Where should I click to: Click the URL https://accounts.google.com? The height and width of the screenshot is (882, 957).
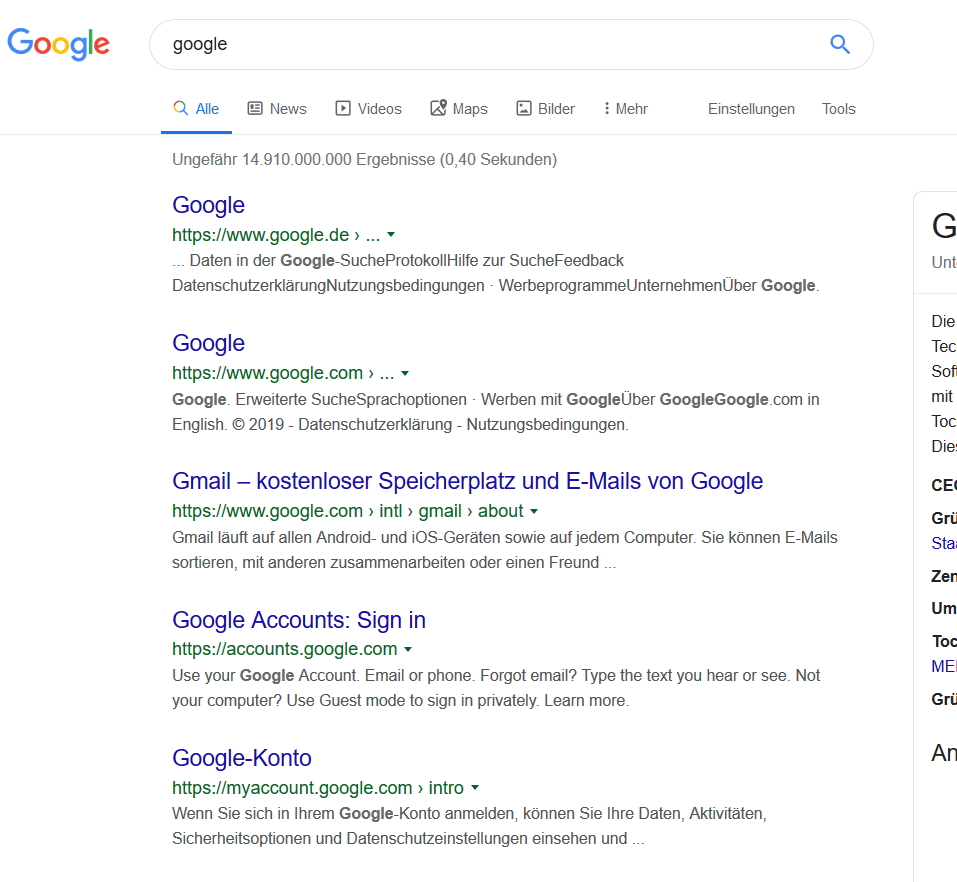(x=284, y=649)
